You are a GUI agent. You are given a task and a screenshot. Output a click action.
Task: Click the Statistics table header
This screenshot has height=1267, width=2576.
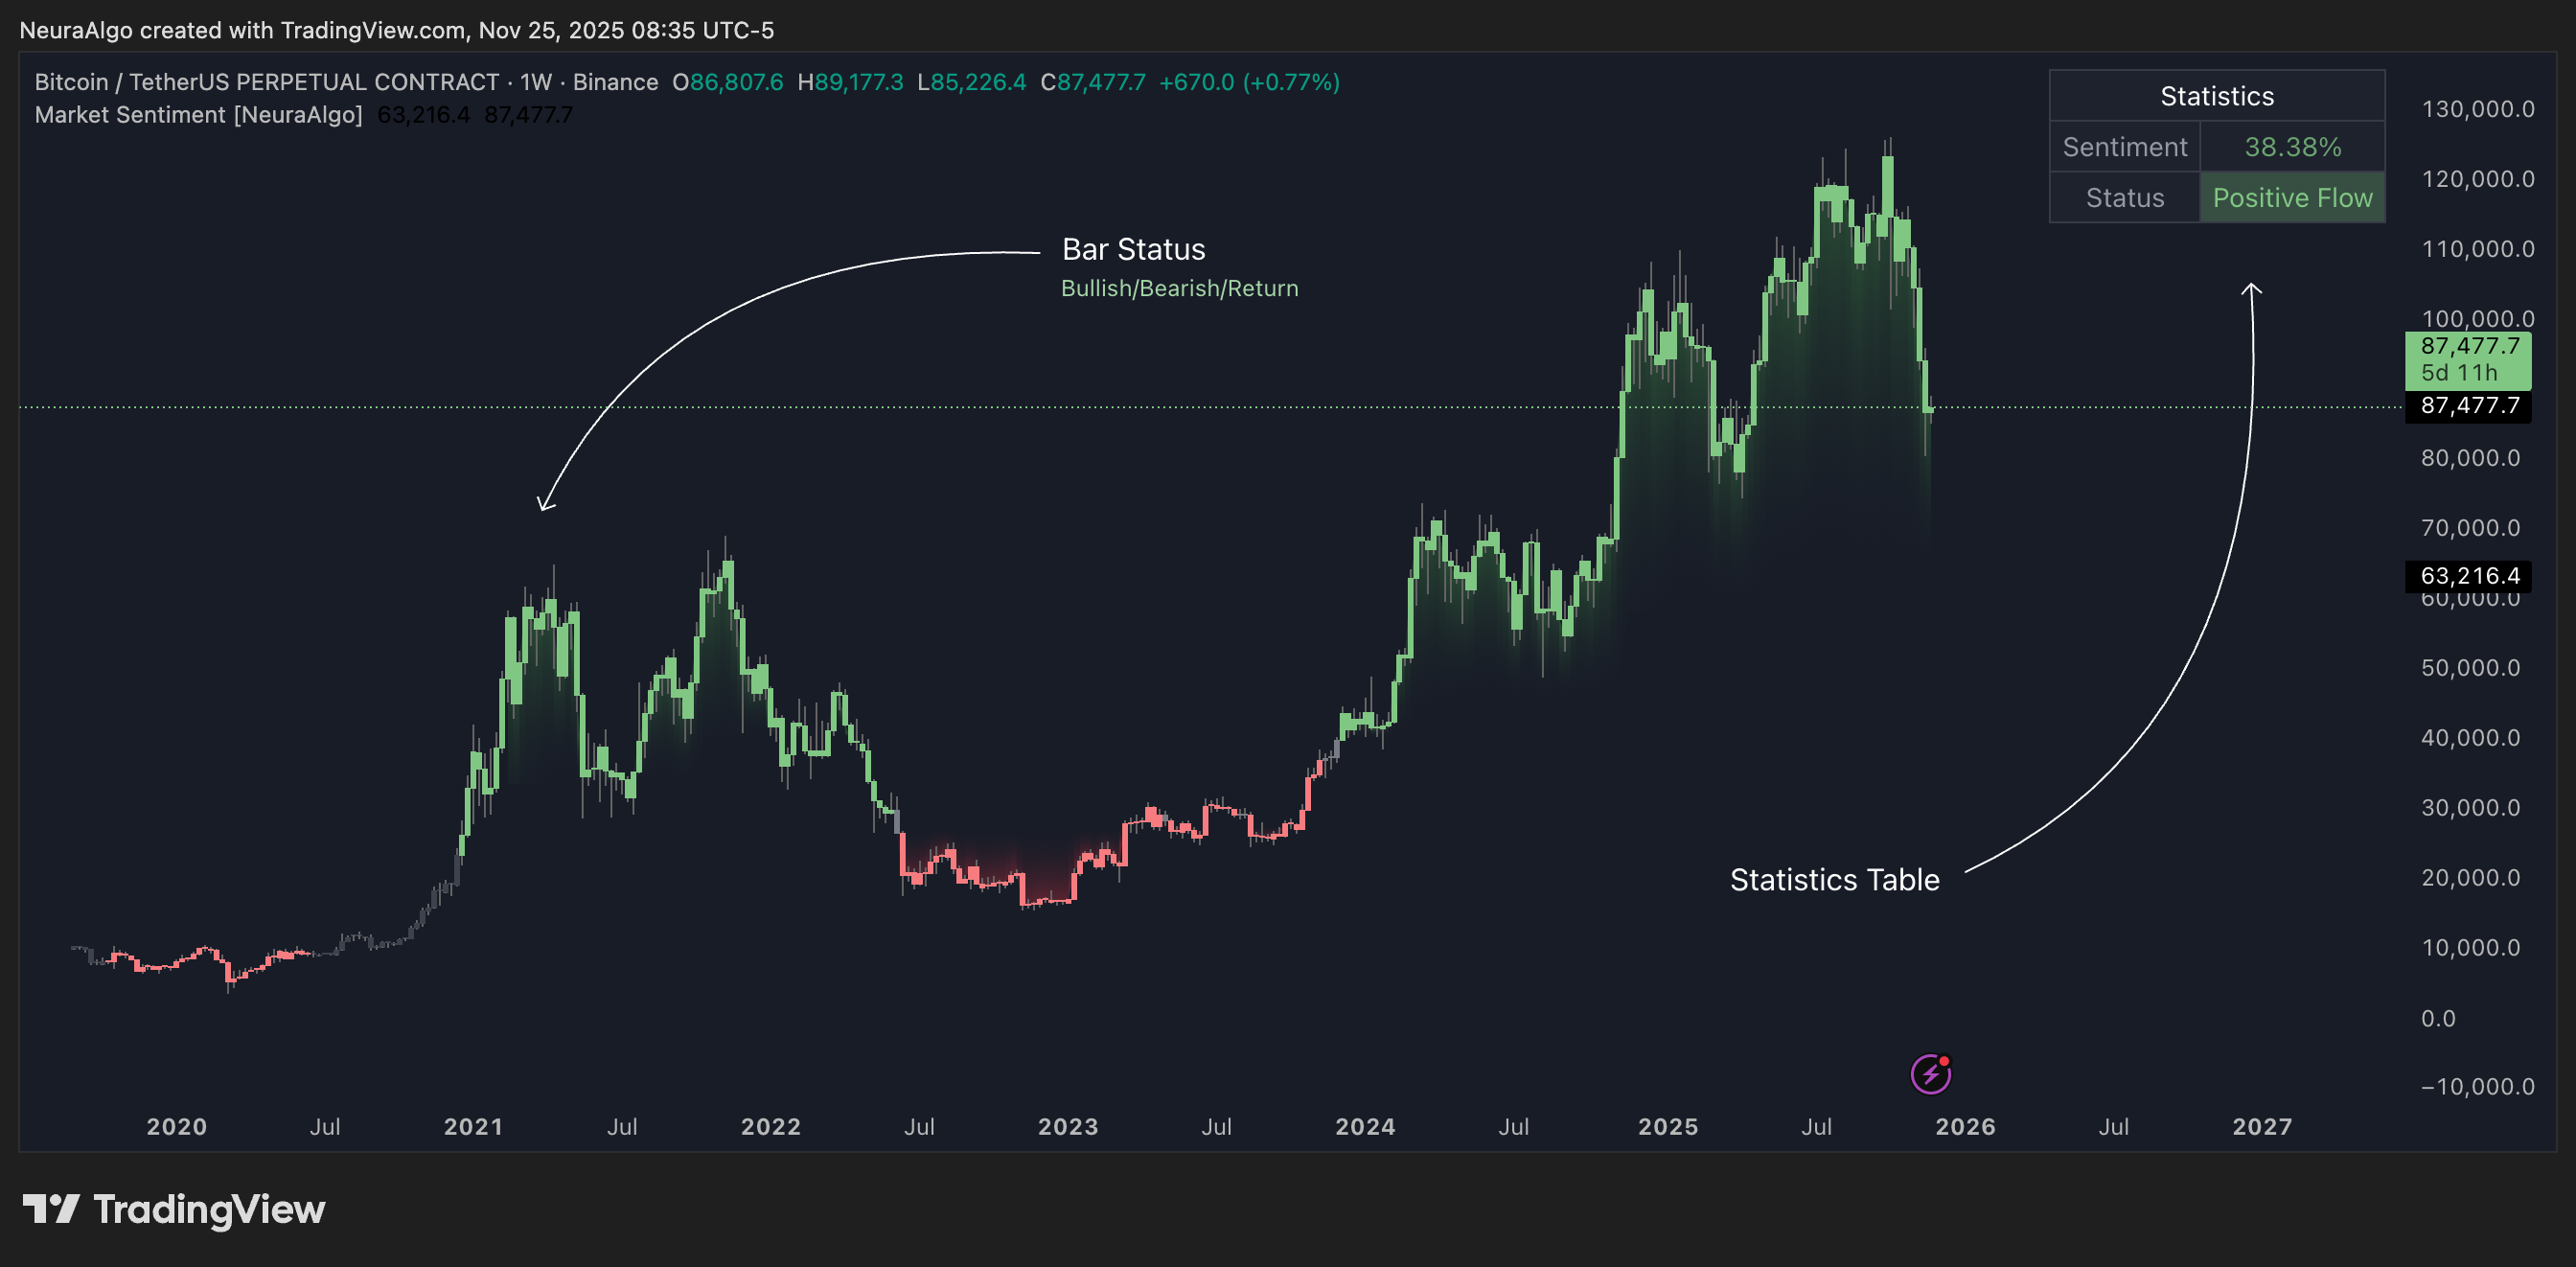click(2217, 96)
